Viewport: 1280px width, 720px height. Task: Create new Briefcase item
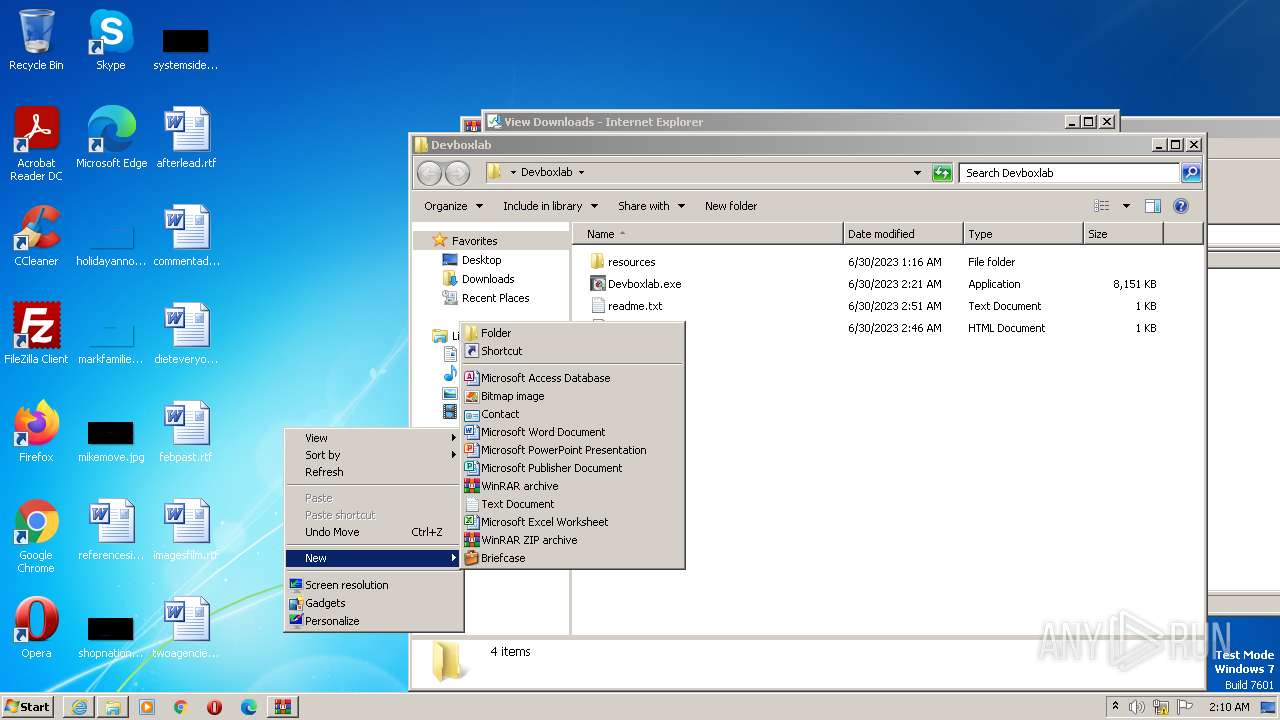click(x=572, y=558)
